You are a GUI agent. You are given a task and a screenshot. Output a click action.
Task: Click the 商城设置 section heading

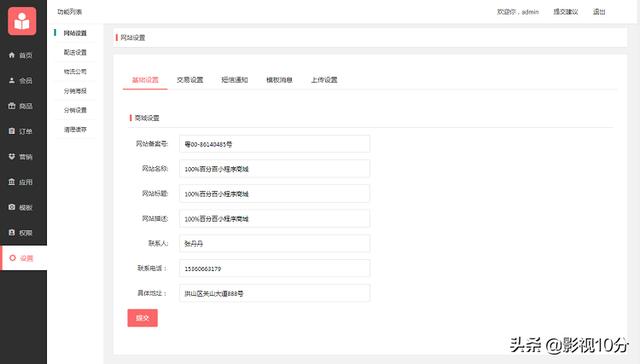point(147,118)
